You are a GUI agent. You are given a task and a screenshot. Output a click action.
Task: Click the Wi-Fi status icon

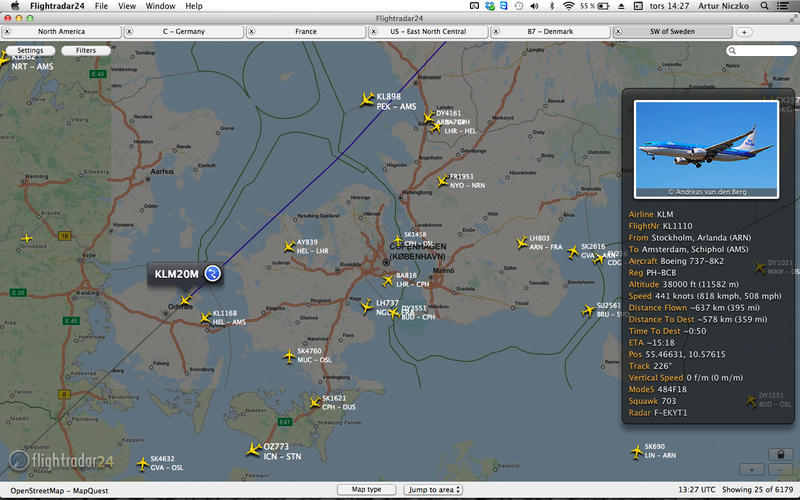[x=568, y=6]
